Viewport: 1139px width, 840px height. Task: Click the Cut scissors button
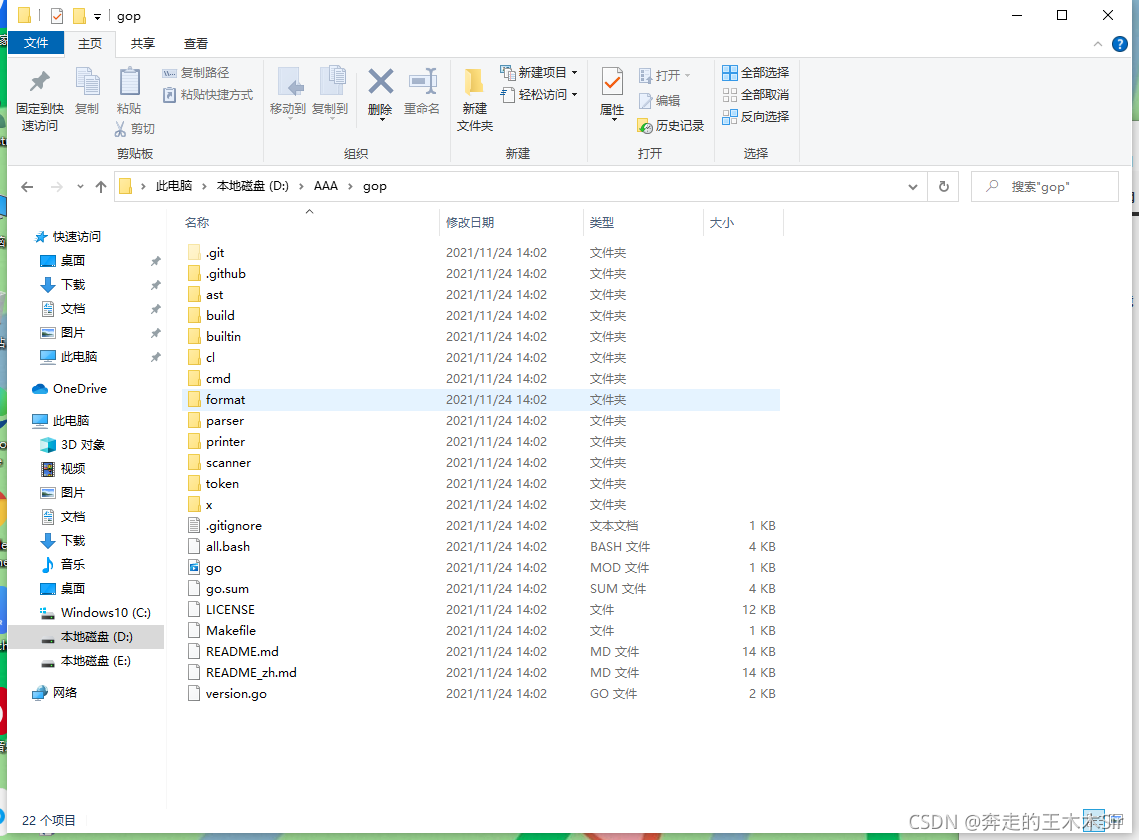tap(134, 129)
